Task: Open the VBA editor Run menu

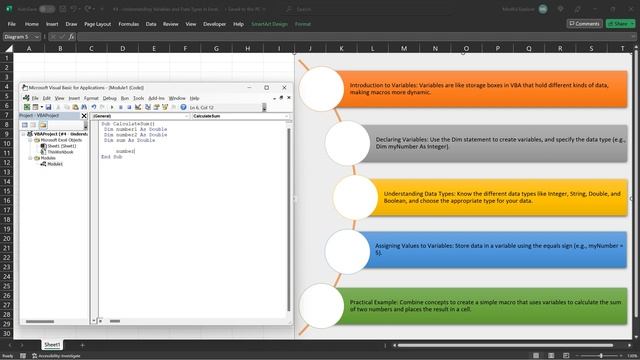Action: click(x=125, y=98)
